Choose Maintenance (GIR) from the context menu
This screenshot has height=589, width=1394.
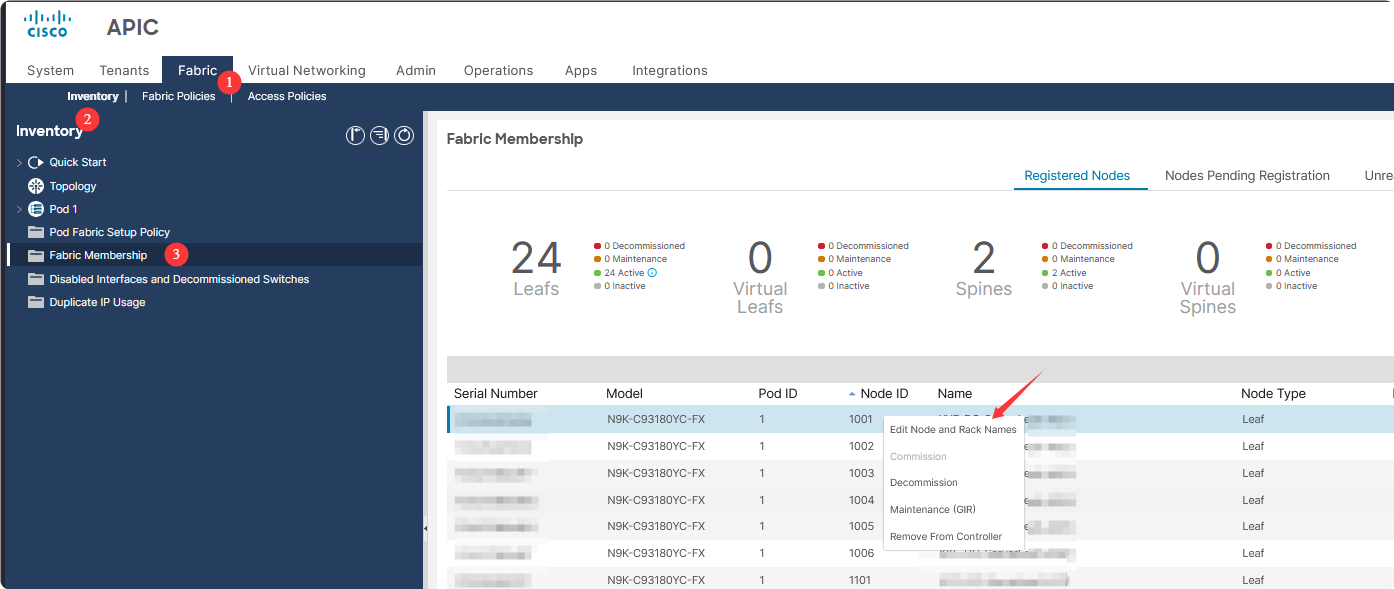pos(933,509)
